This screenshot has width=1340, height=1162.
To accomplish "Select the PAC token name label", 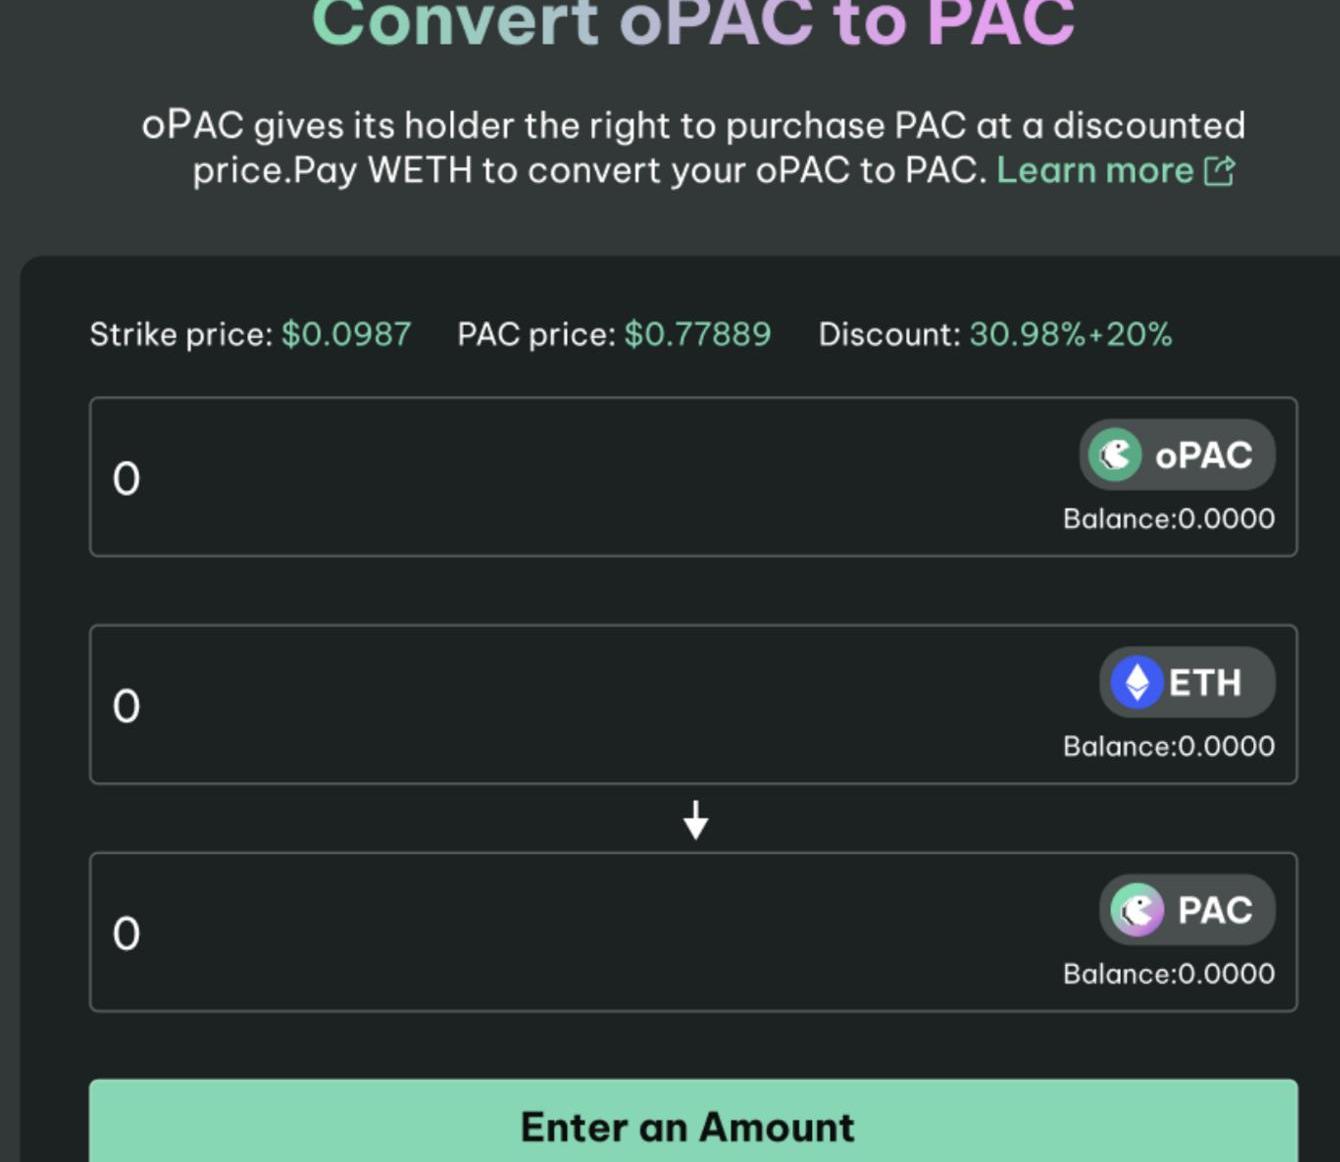I will click(1214, 910).
